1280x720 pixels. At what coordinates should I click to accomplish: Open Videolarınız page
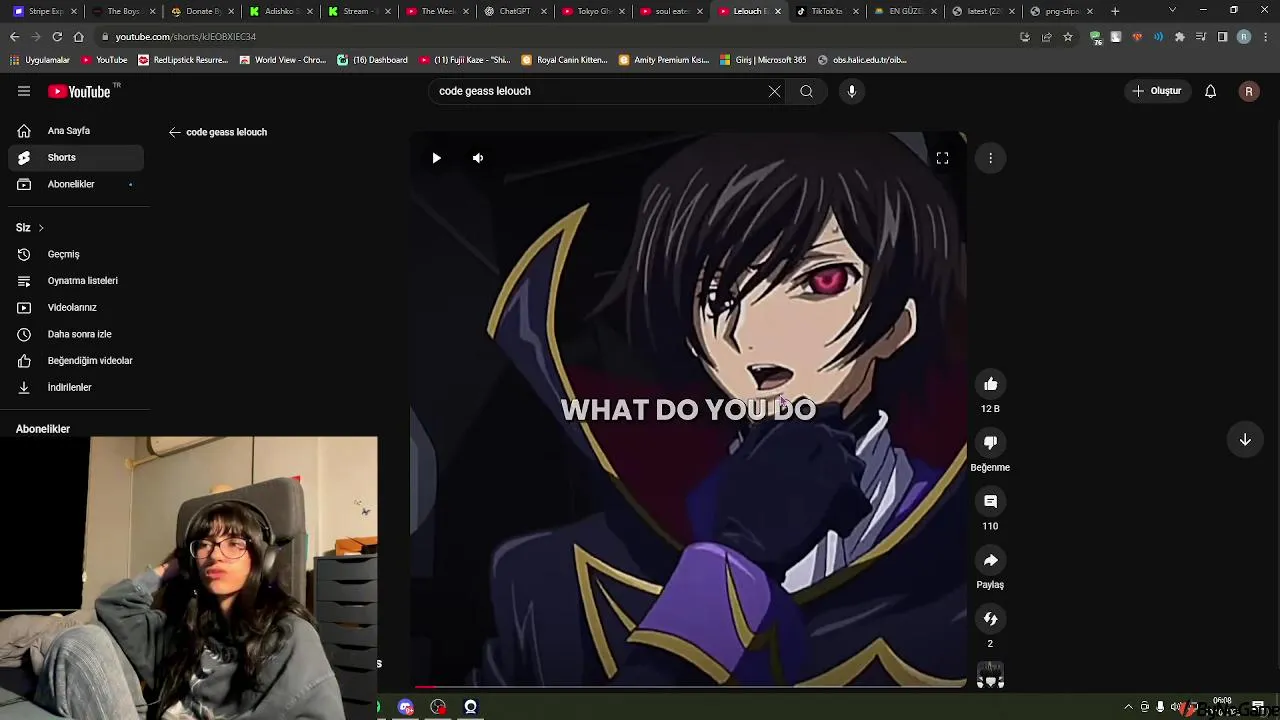pos(76,307)
